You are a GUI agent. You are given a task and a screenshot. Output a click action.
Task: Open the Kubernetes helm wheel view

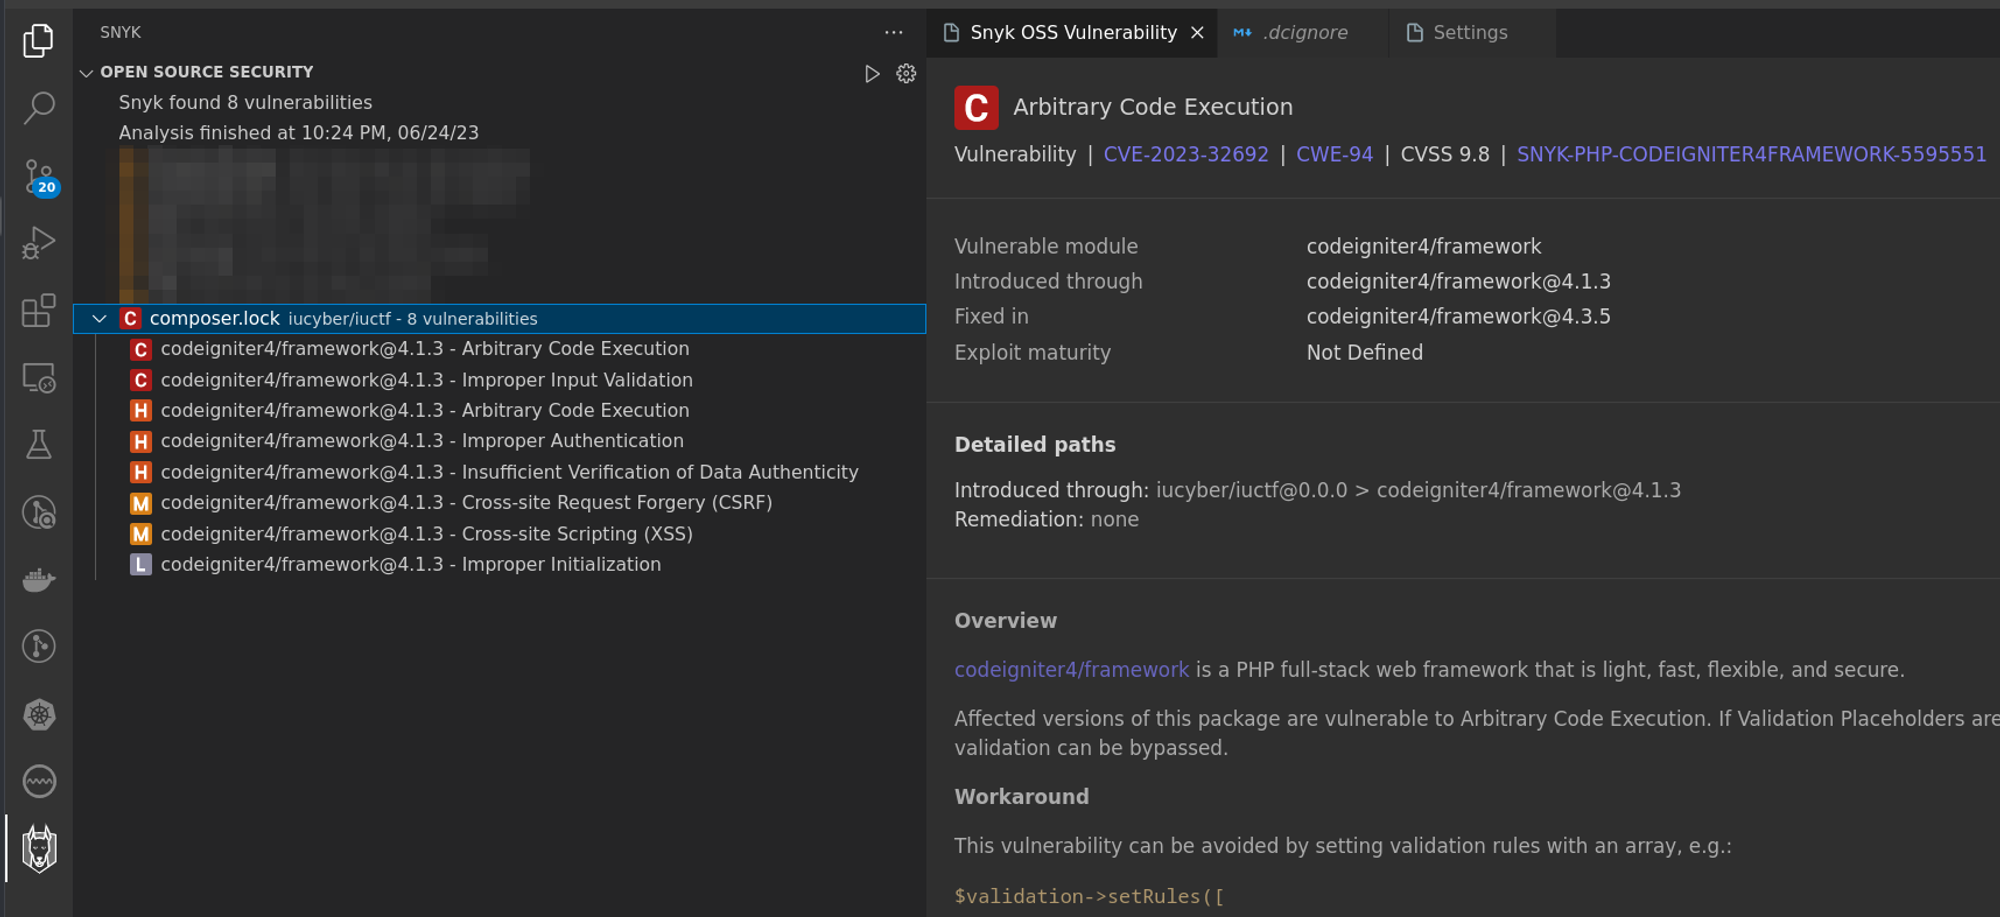[38, 714]
